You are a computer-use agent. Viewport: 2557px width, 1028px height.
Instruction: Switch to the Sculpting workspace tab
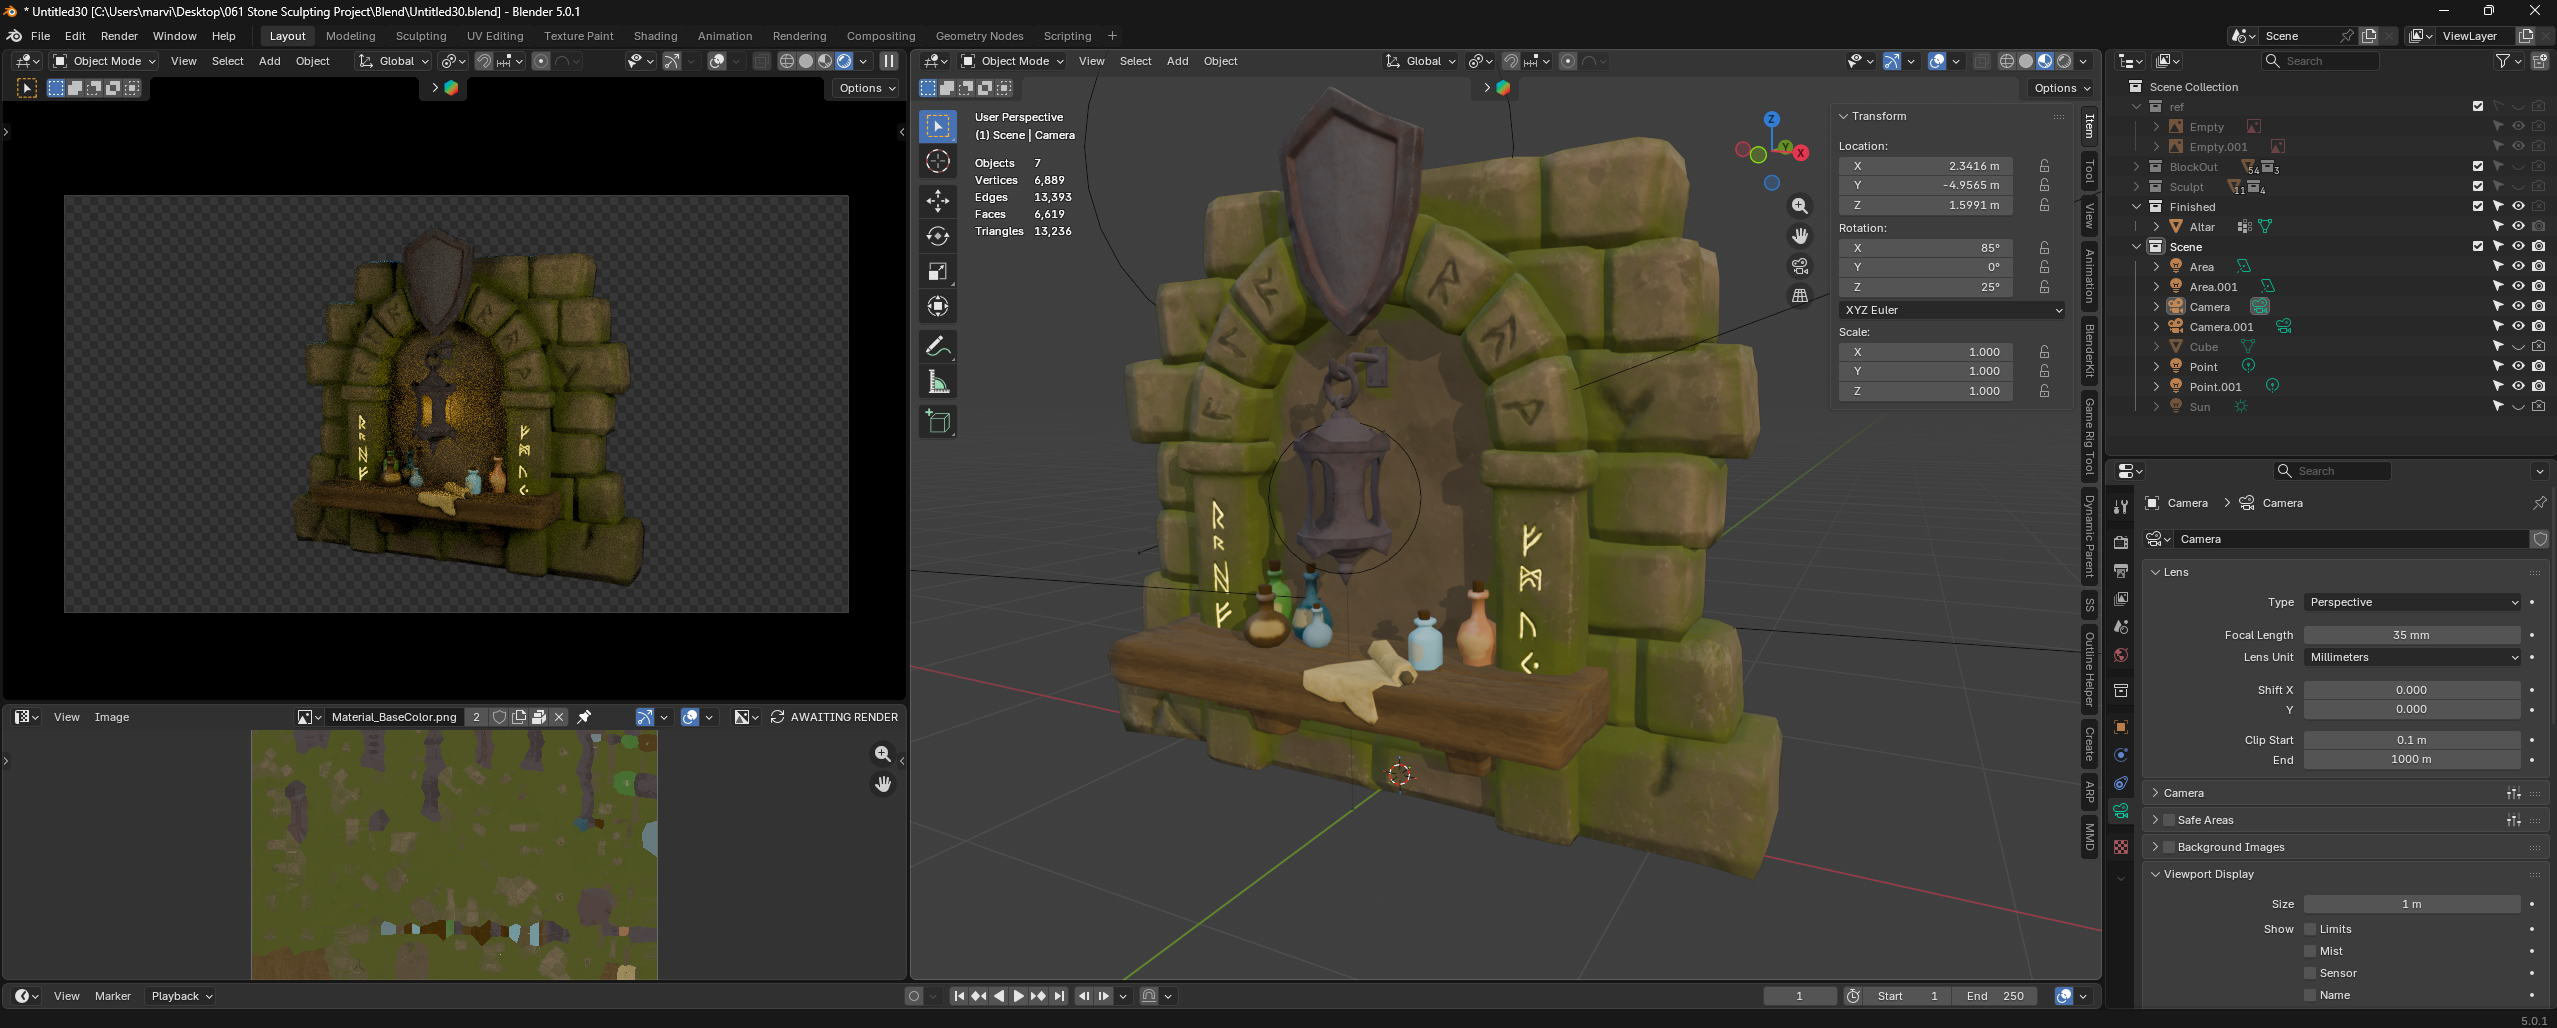(421, 36)
